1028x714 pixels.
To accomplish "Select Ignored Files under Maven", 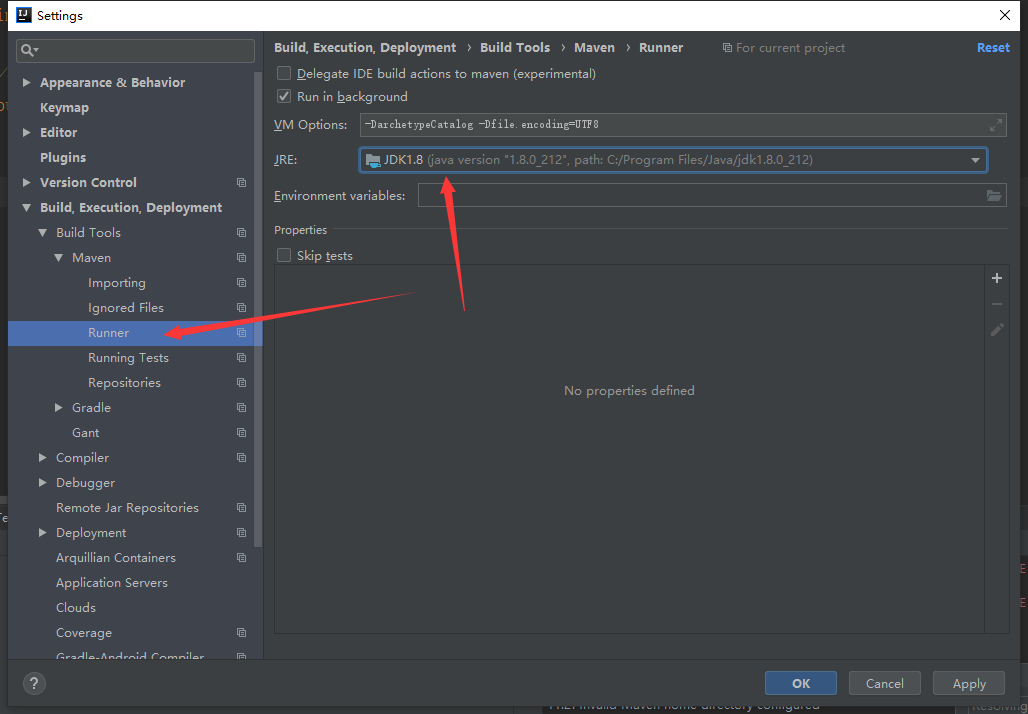I will pyautogui.click(x=126, y=307).
